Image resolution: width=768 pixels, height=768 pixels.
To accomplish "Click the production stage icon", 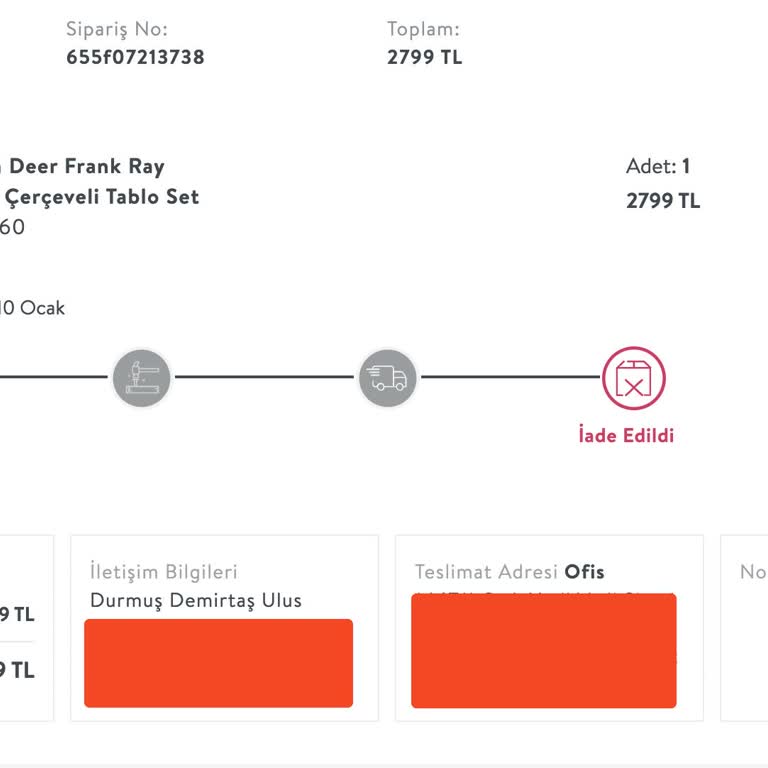I will pyautogui.click(x=141, y=378).
